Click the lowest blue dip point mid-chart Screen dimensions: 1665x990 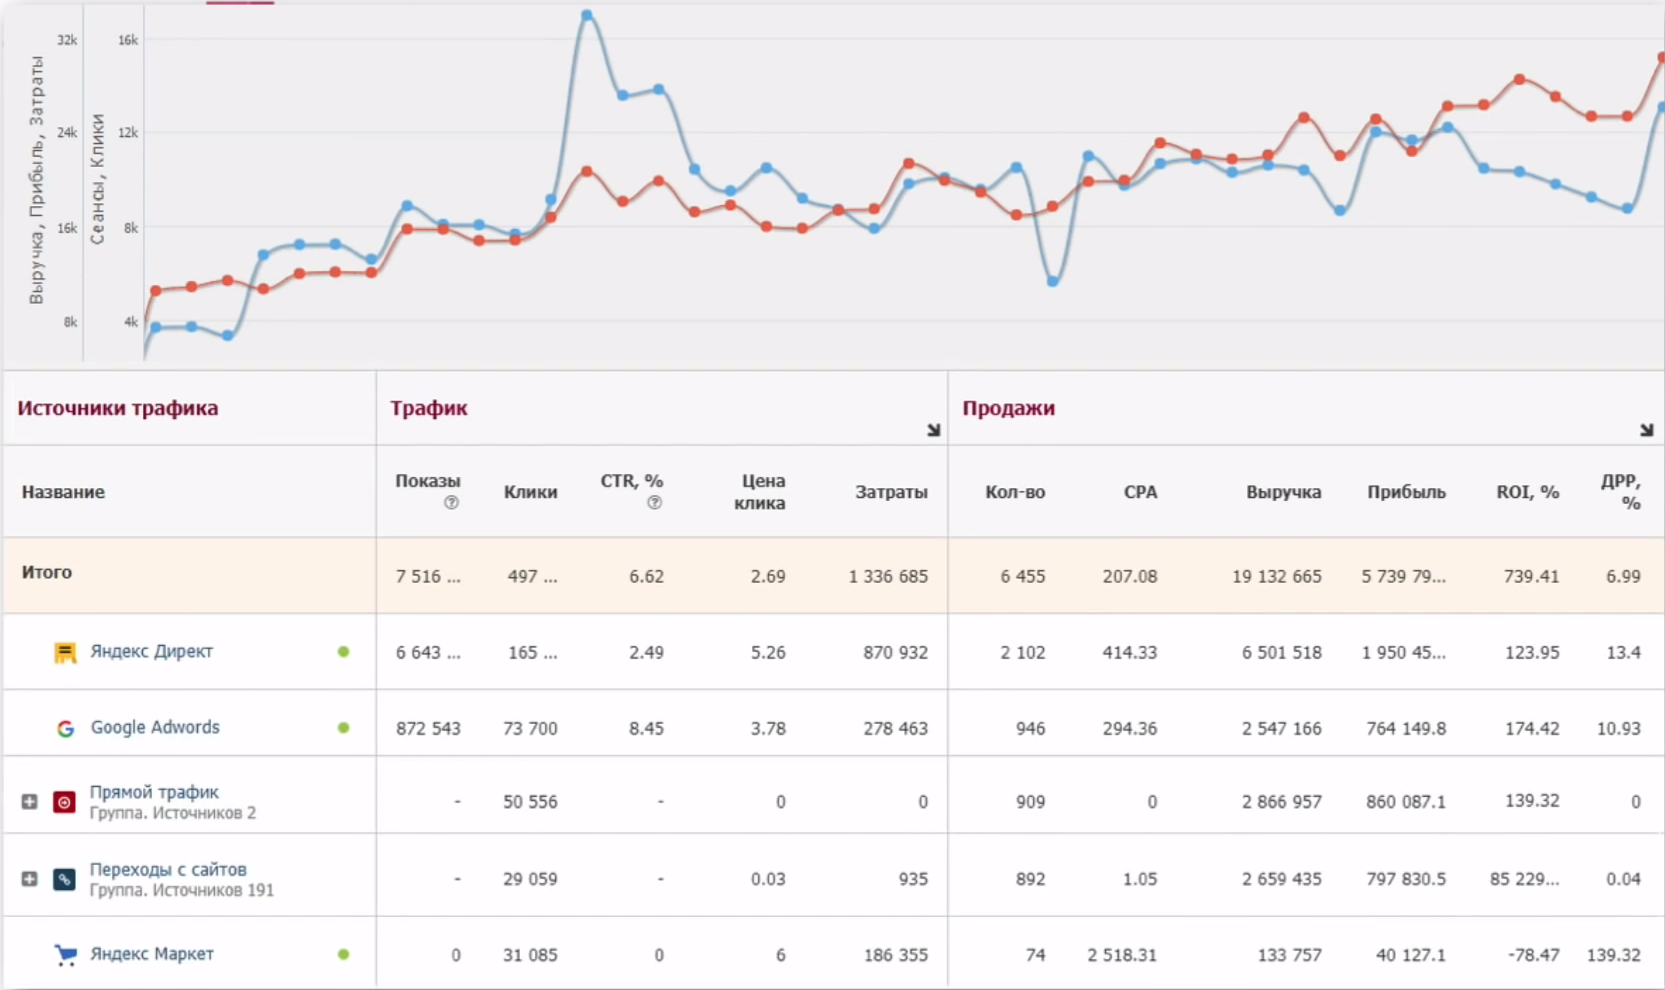1053,282
